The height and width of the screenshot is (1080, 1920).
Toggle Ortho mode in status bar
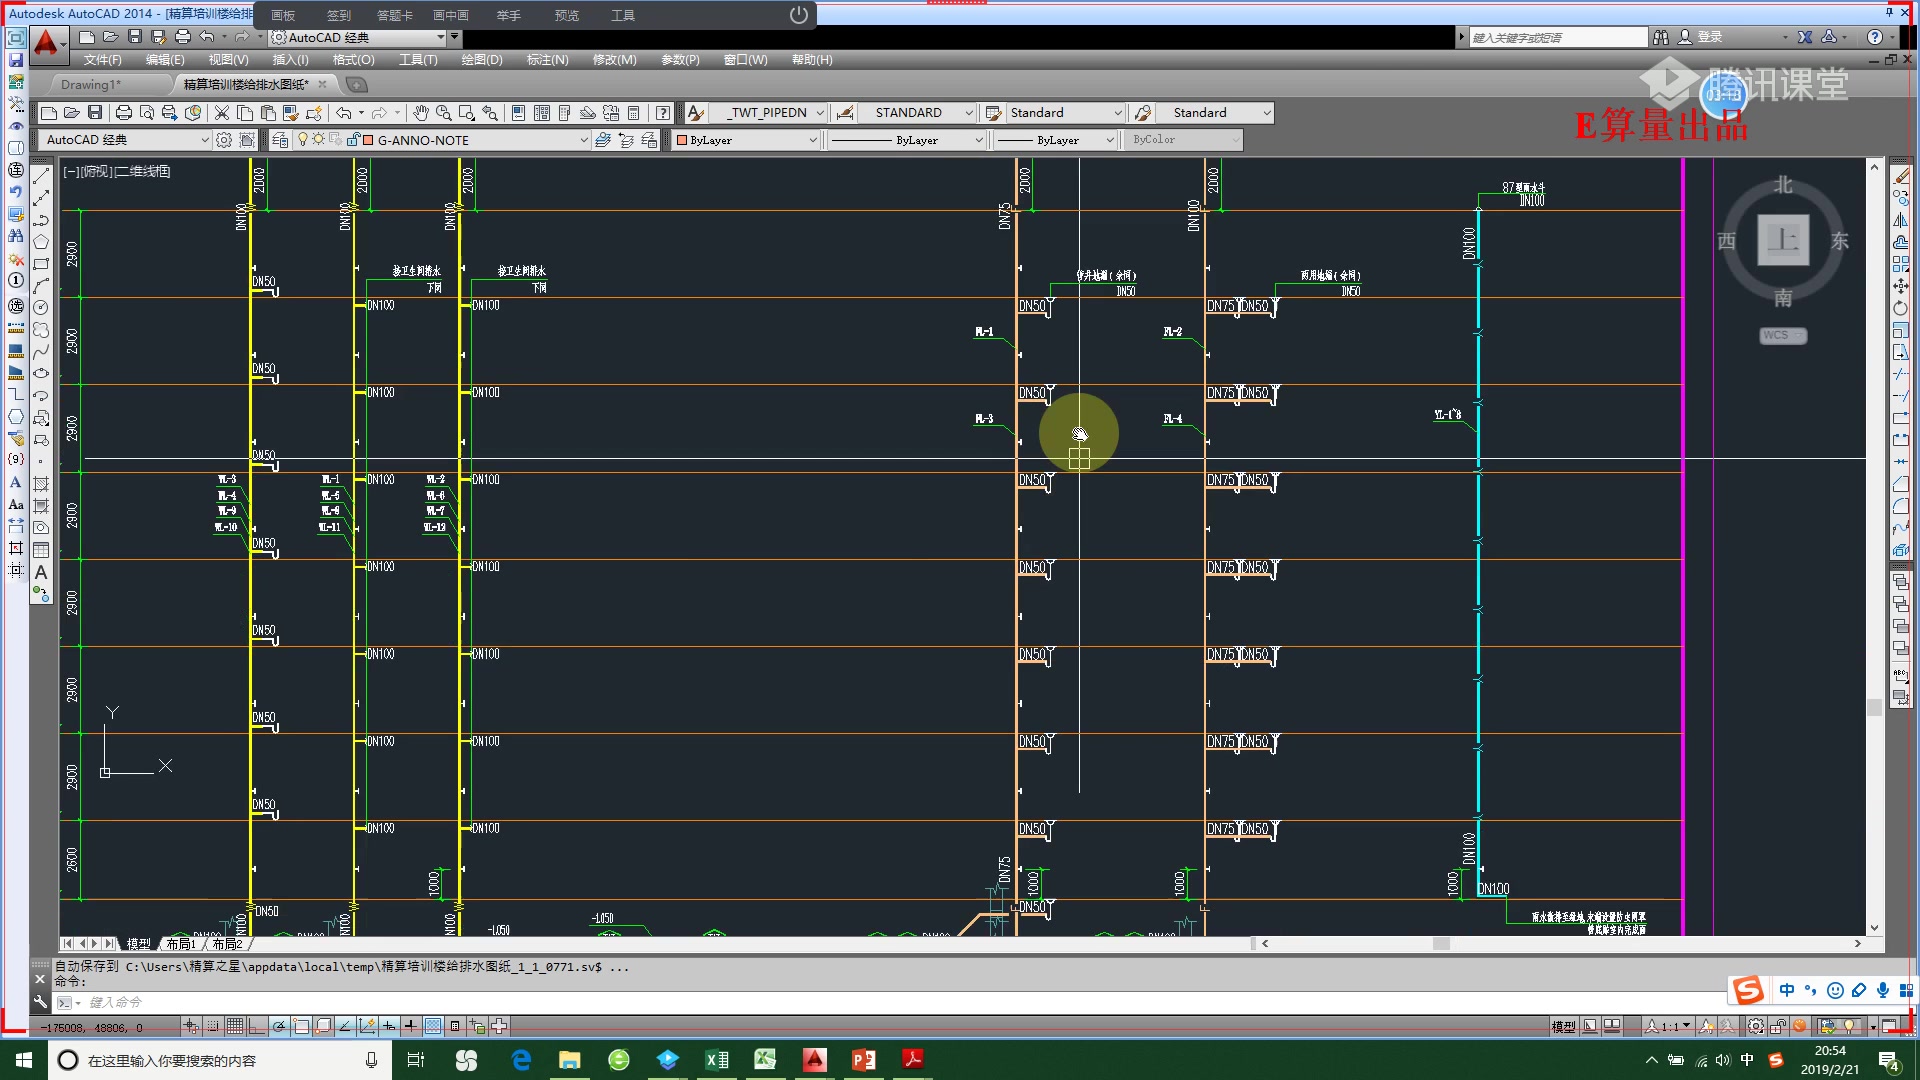256,1026
